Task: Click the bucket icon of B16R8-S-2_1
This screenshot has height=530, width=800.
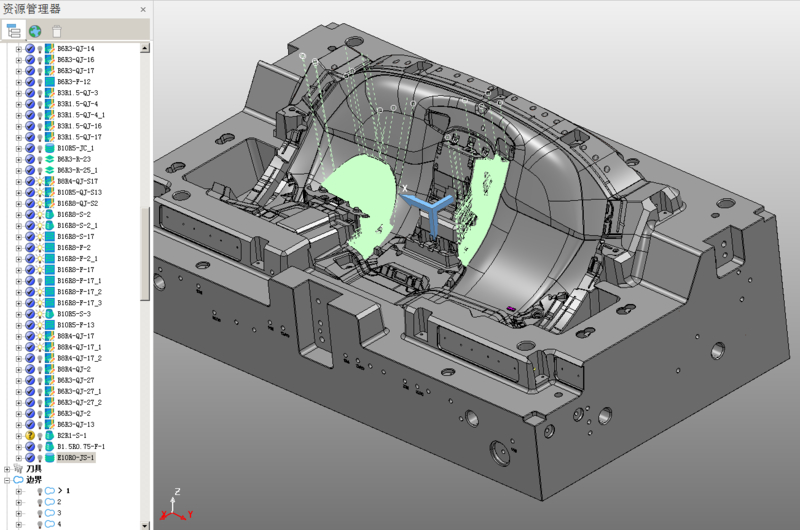Action: point(49,225)
